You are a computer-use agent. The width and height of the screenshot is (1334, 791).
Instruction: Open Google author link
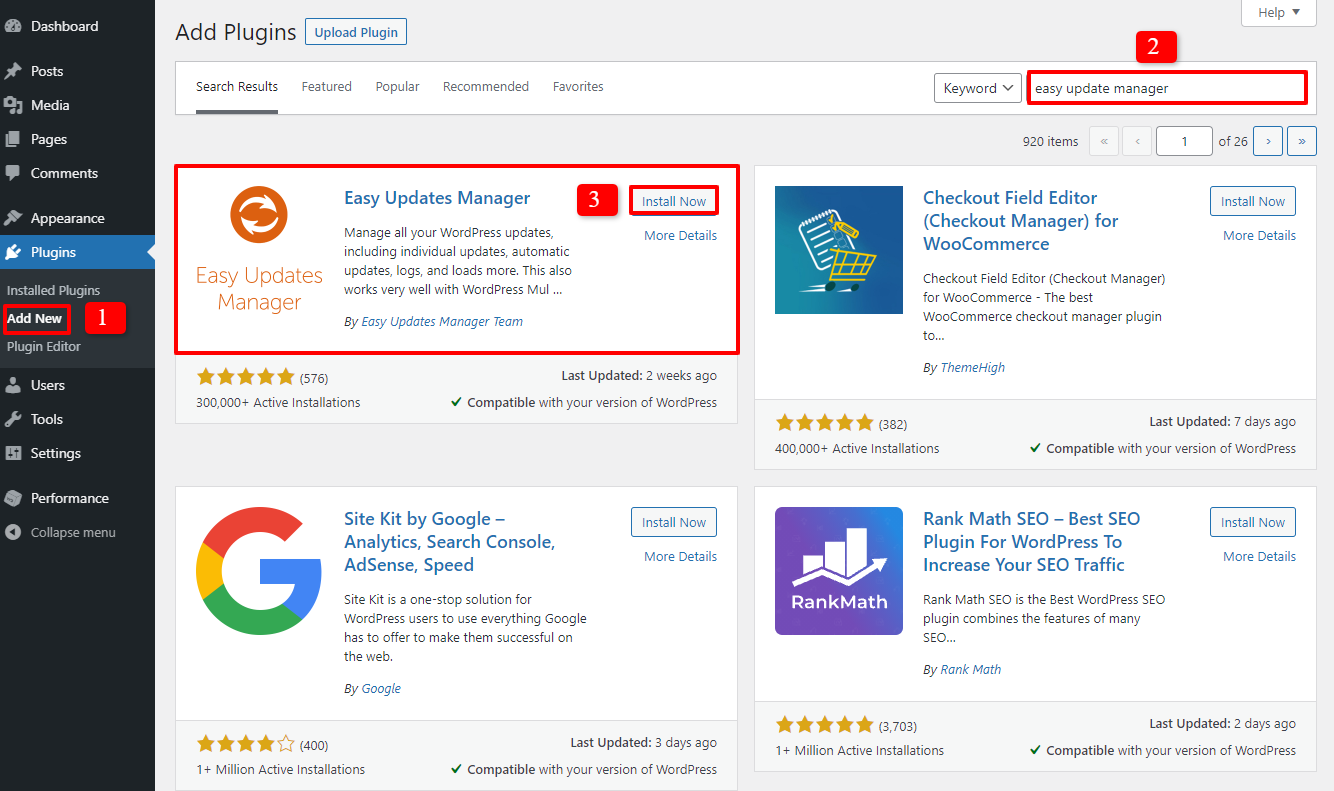tap(381, 688)
